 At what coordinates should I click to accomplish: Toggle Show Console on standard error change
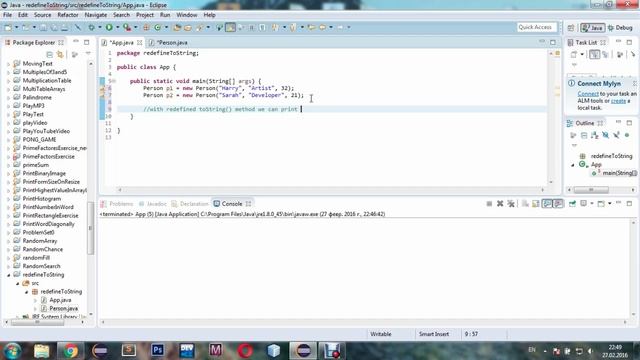pos(558,203)
